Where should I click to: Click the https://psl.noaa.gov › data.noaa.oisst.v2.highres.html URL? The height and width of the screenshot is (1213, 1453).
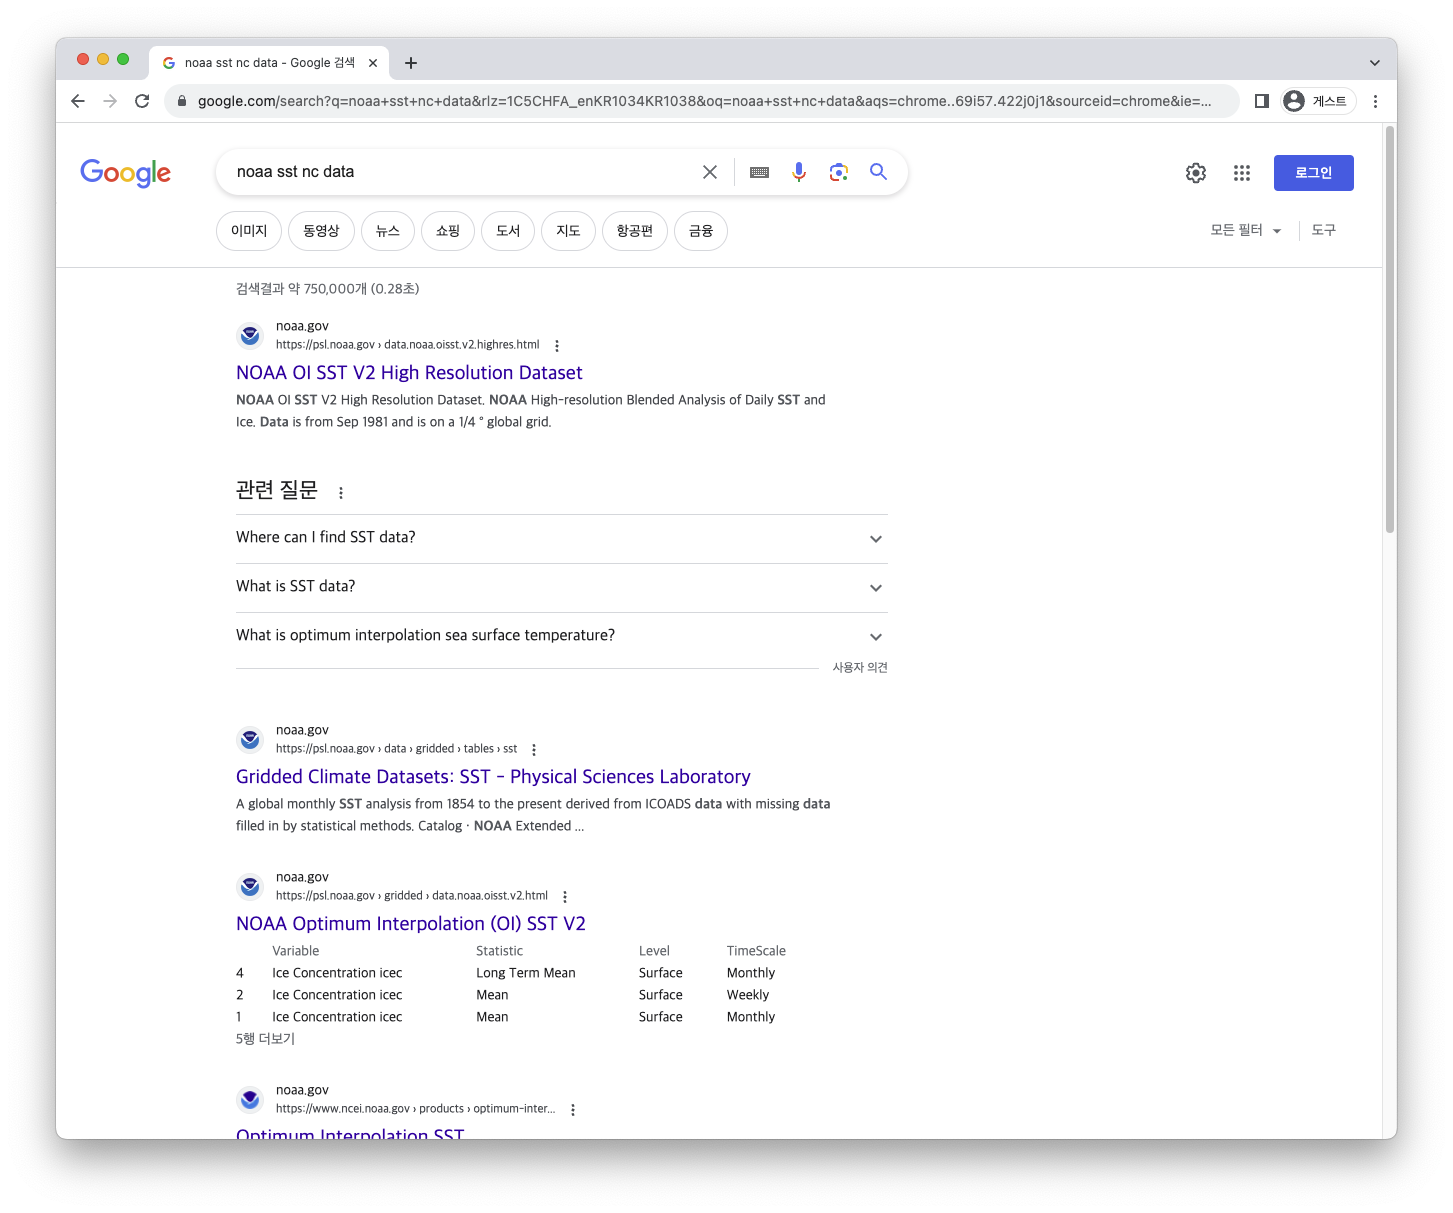pyautogui.click(x=408, y=345)
